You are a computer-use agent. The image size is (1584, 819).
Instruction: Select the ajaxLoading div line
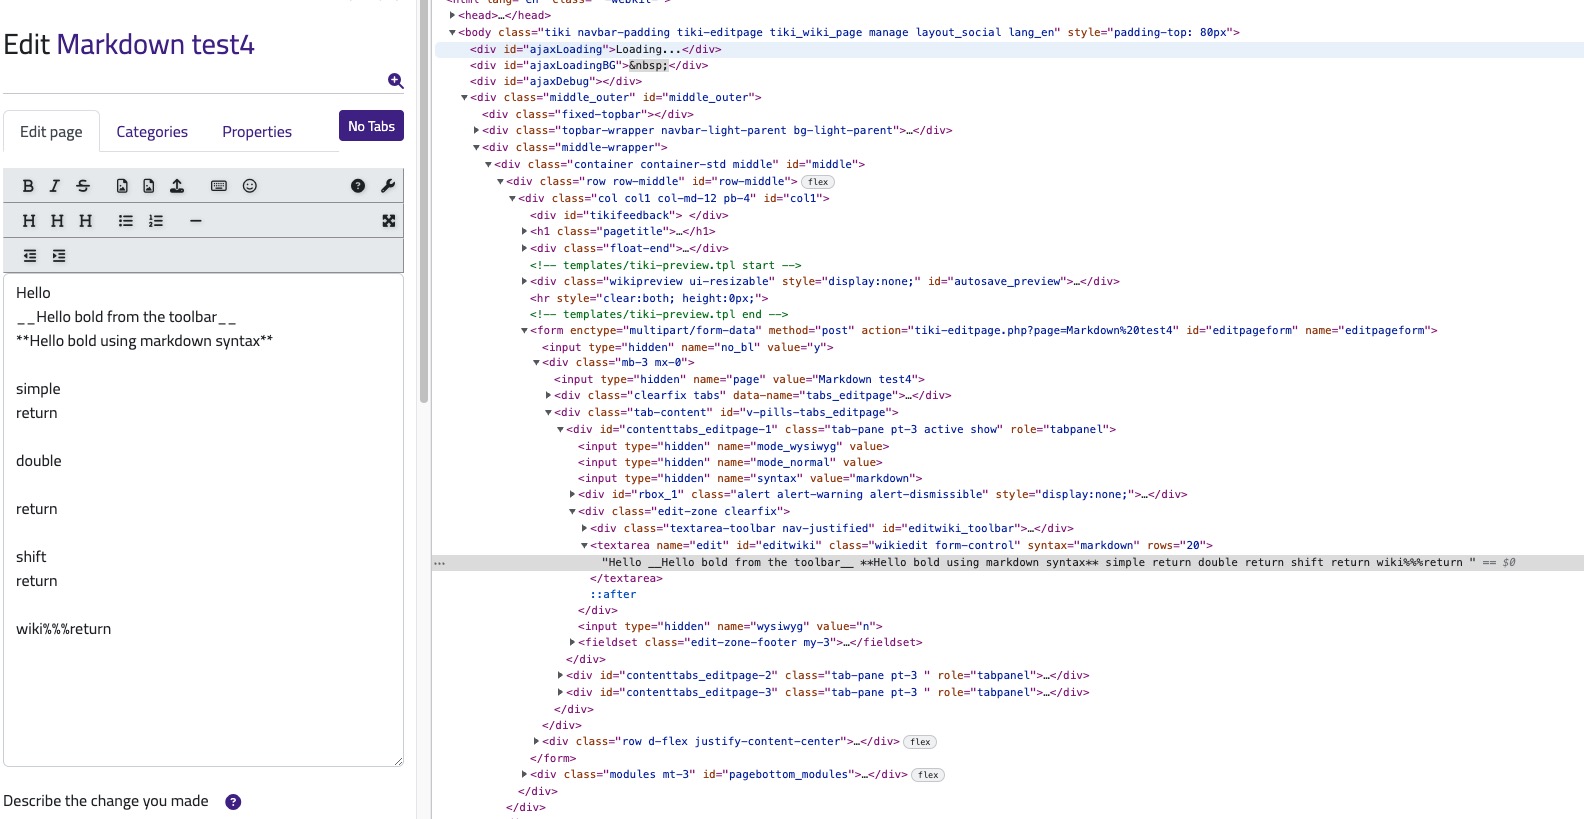(x=596, y=49)
